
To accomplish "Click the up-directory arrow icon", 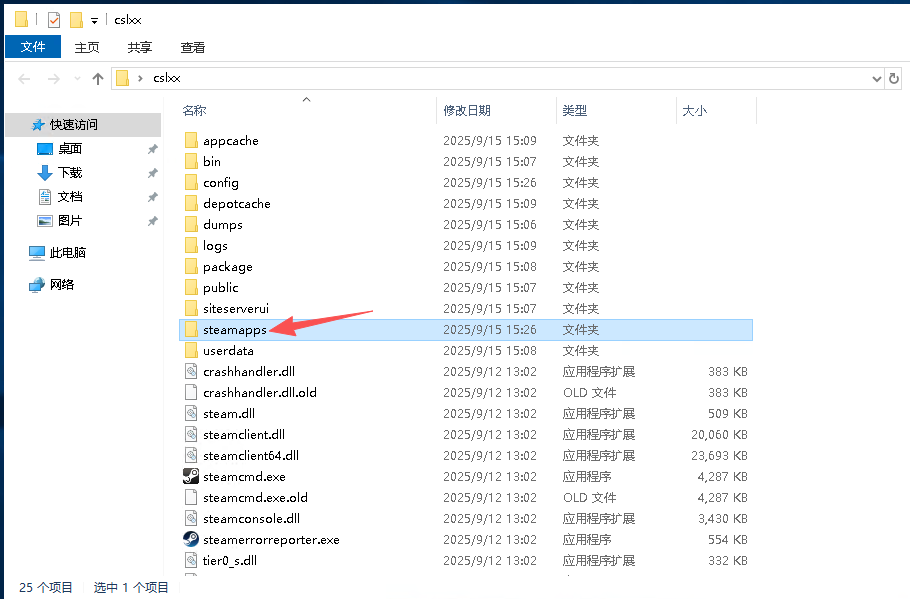I will coord(97,78).
